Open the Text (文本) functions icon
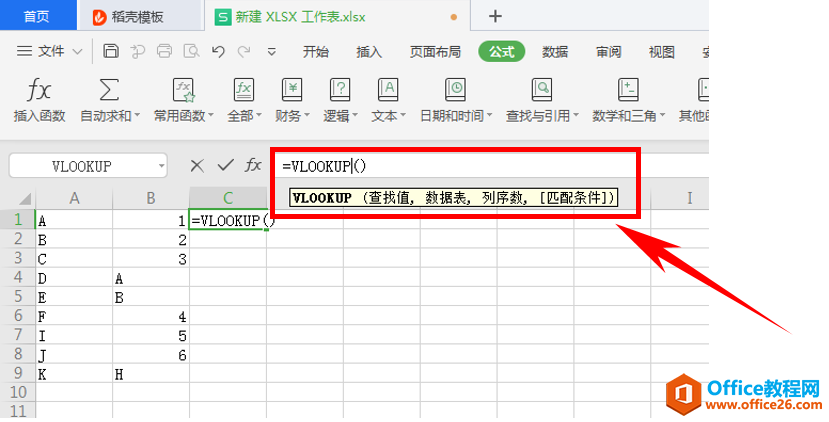The image size is (829, 422). pyautogui.click(x=388, y=90)
